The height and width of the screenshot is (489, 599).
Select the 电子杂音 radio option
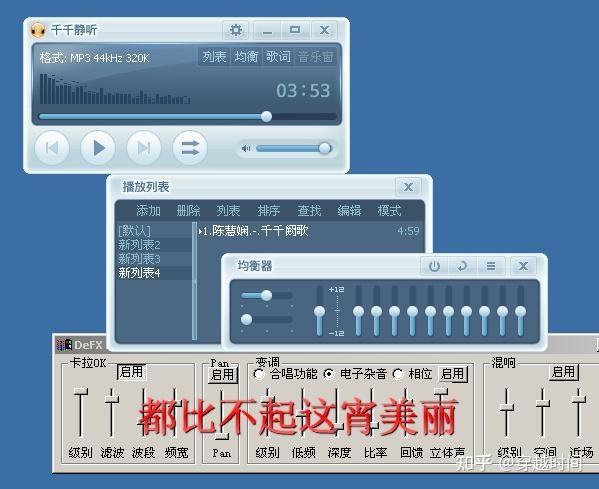355,374
